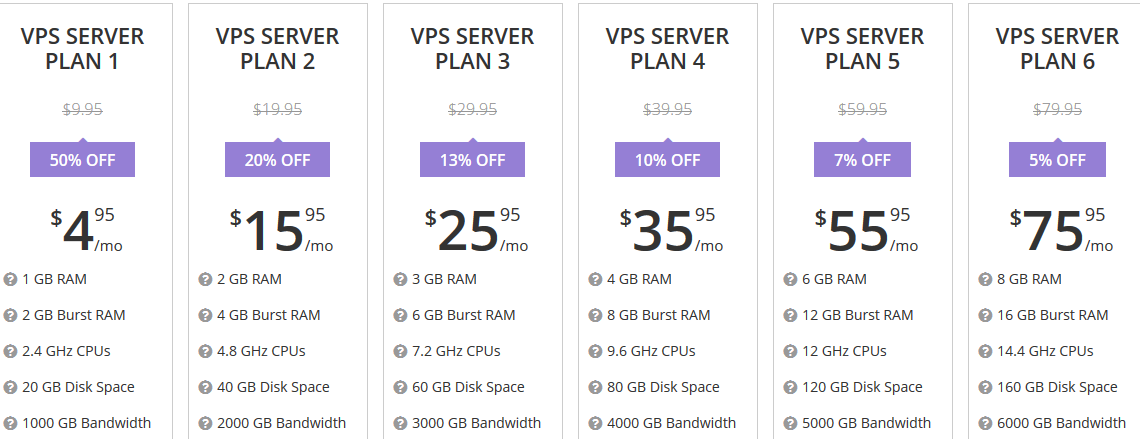Show info icon for 2.4 GHz CPUs

click(x=10, y=351)
